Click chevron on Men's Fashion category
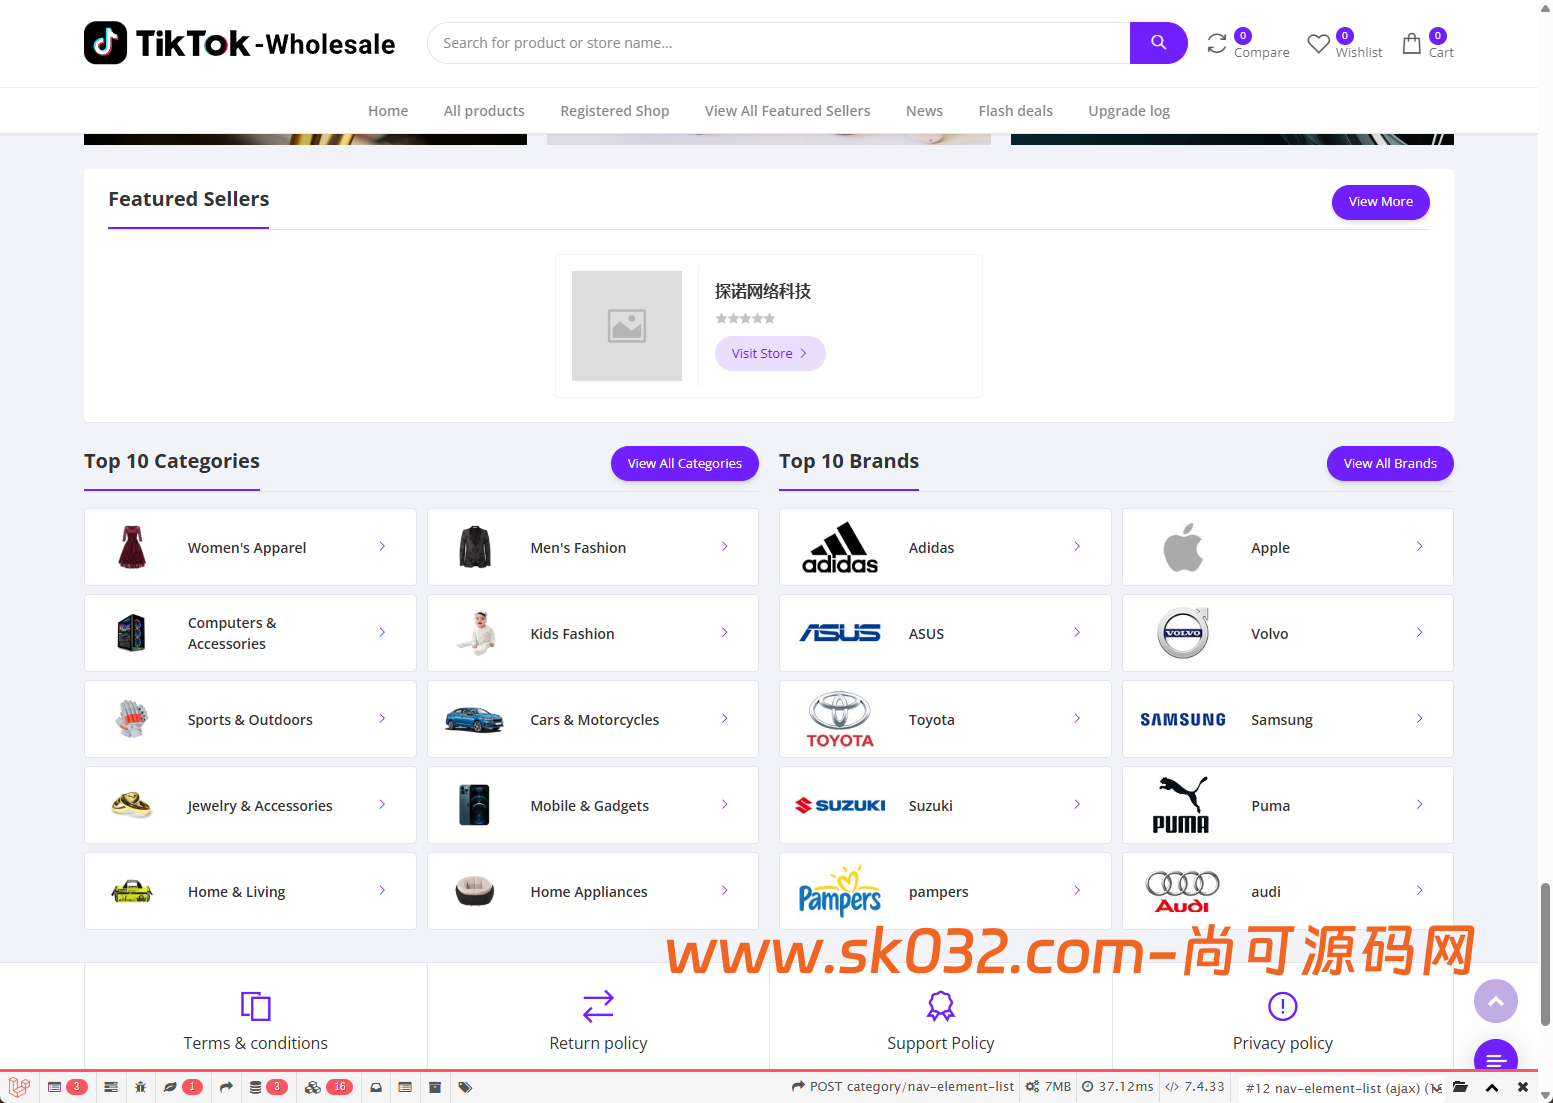1553x1103 pixels. click(x=725, y=546)
